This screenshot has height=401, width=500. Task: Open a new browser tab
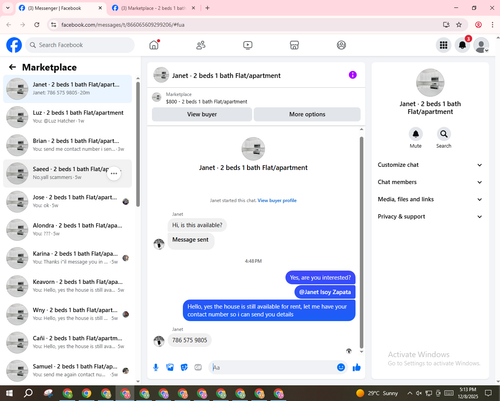point(207,8)
